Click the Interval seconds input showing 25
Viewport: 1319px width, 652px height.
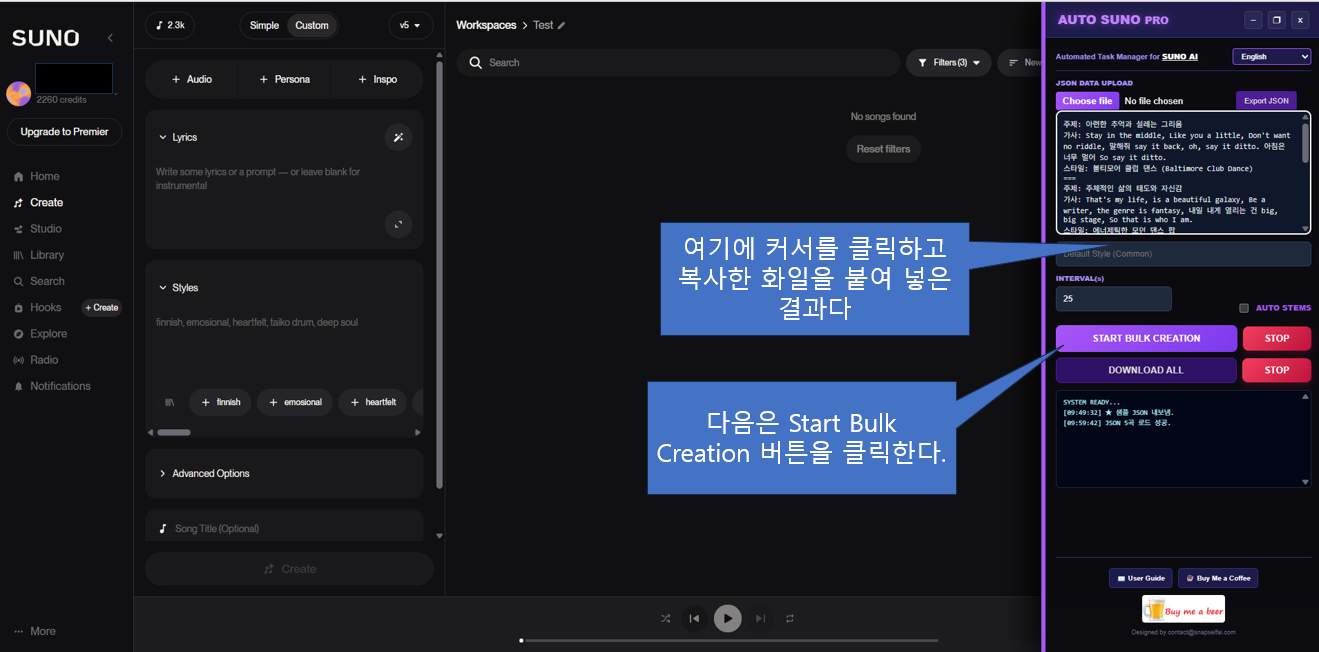(x=1113, y=298)
